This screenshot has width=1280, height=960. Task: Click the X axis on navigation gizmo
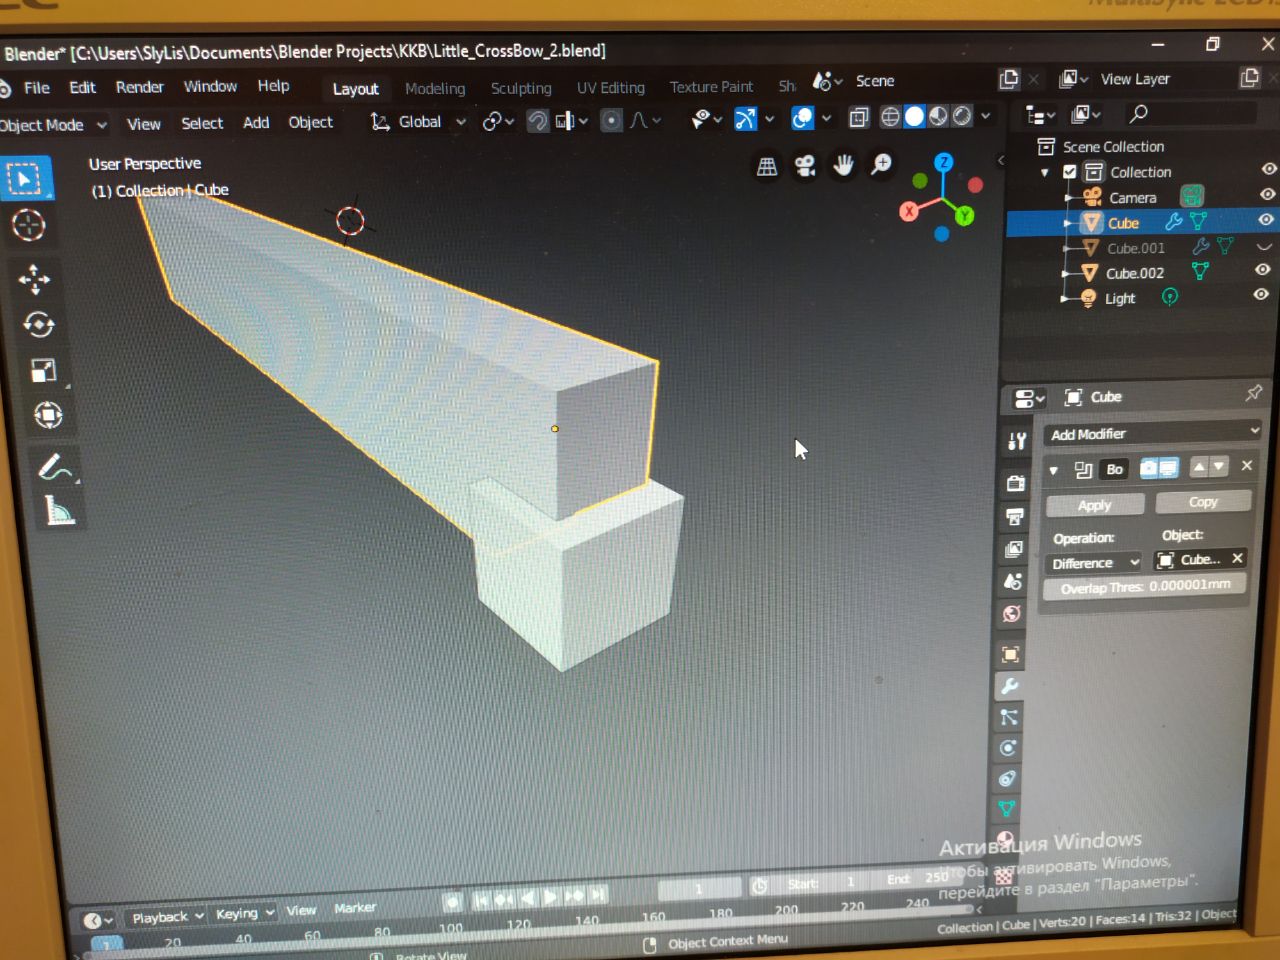tap(909, 211)
